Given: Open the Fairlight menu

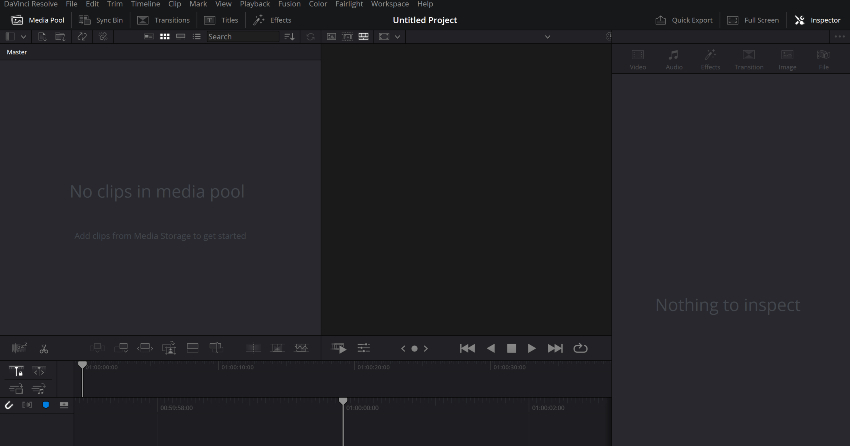Looking at the screenshot, I should coord(349,4).
